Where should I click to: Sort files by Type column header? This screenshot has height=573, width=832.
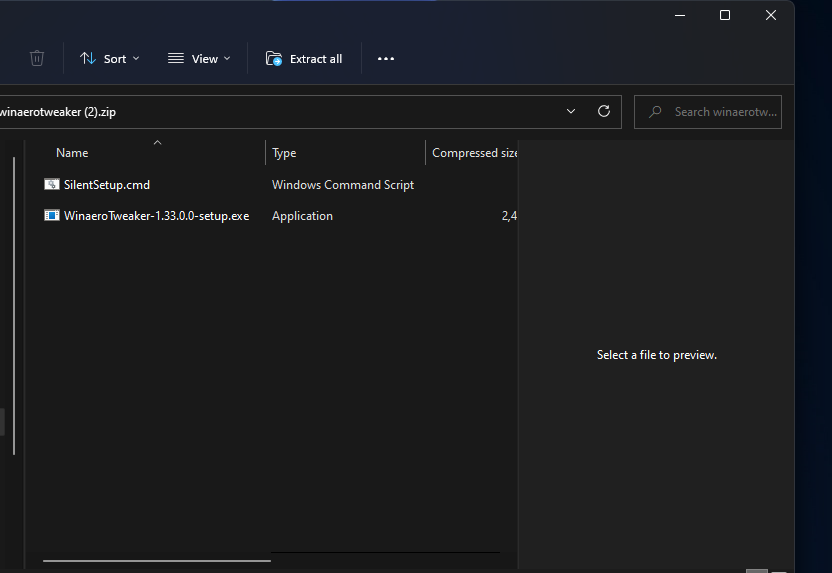(284, 153)
